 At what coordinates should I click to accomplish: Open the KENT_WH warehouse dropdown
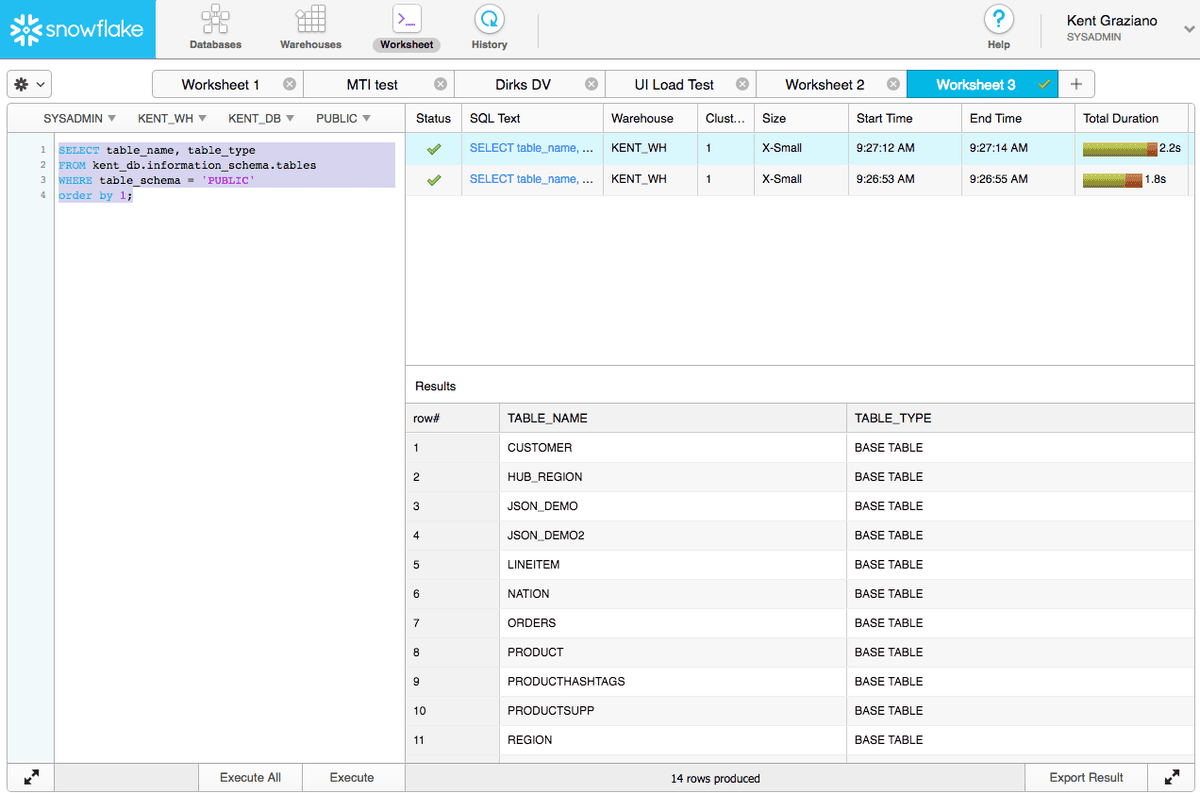pos(172,118)
